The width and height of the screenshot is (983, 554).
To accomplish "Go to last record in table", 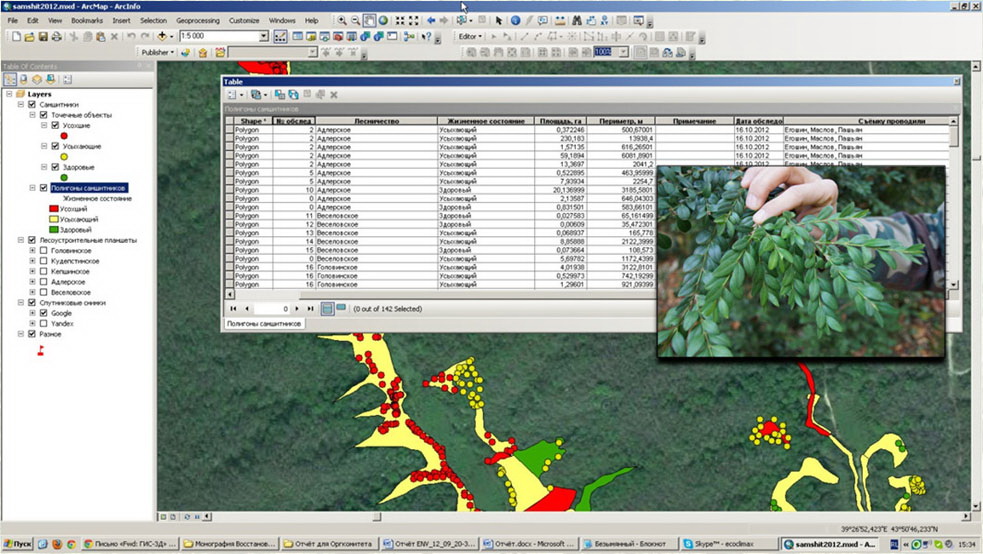I will click(310, 308).
